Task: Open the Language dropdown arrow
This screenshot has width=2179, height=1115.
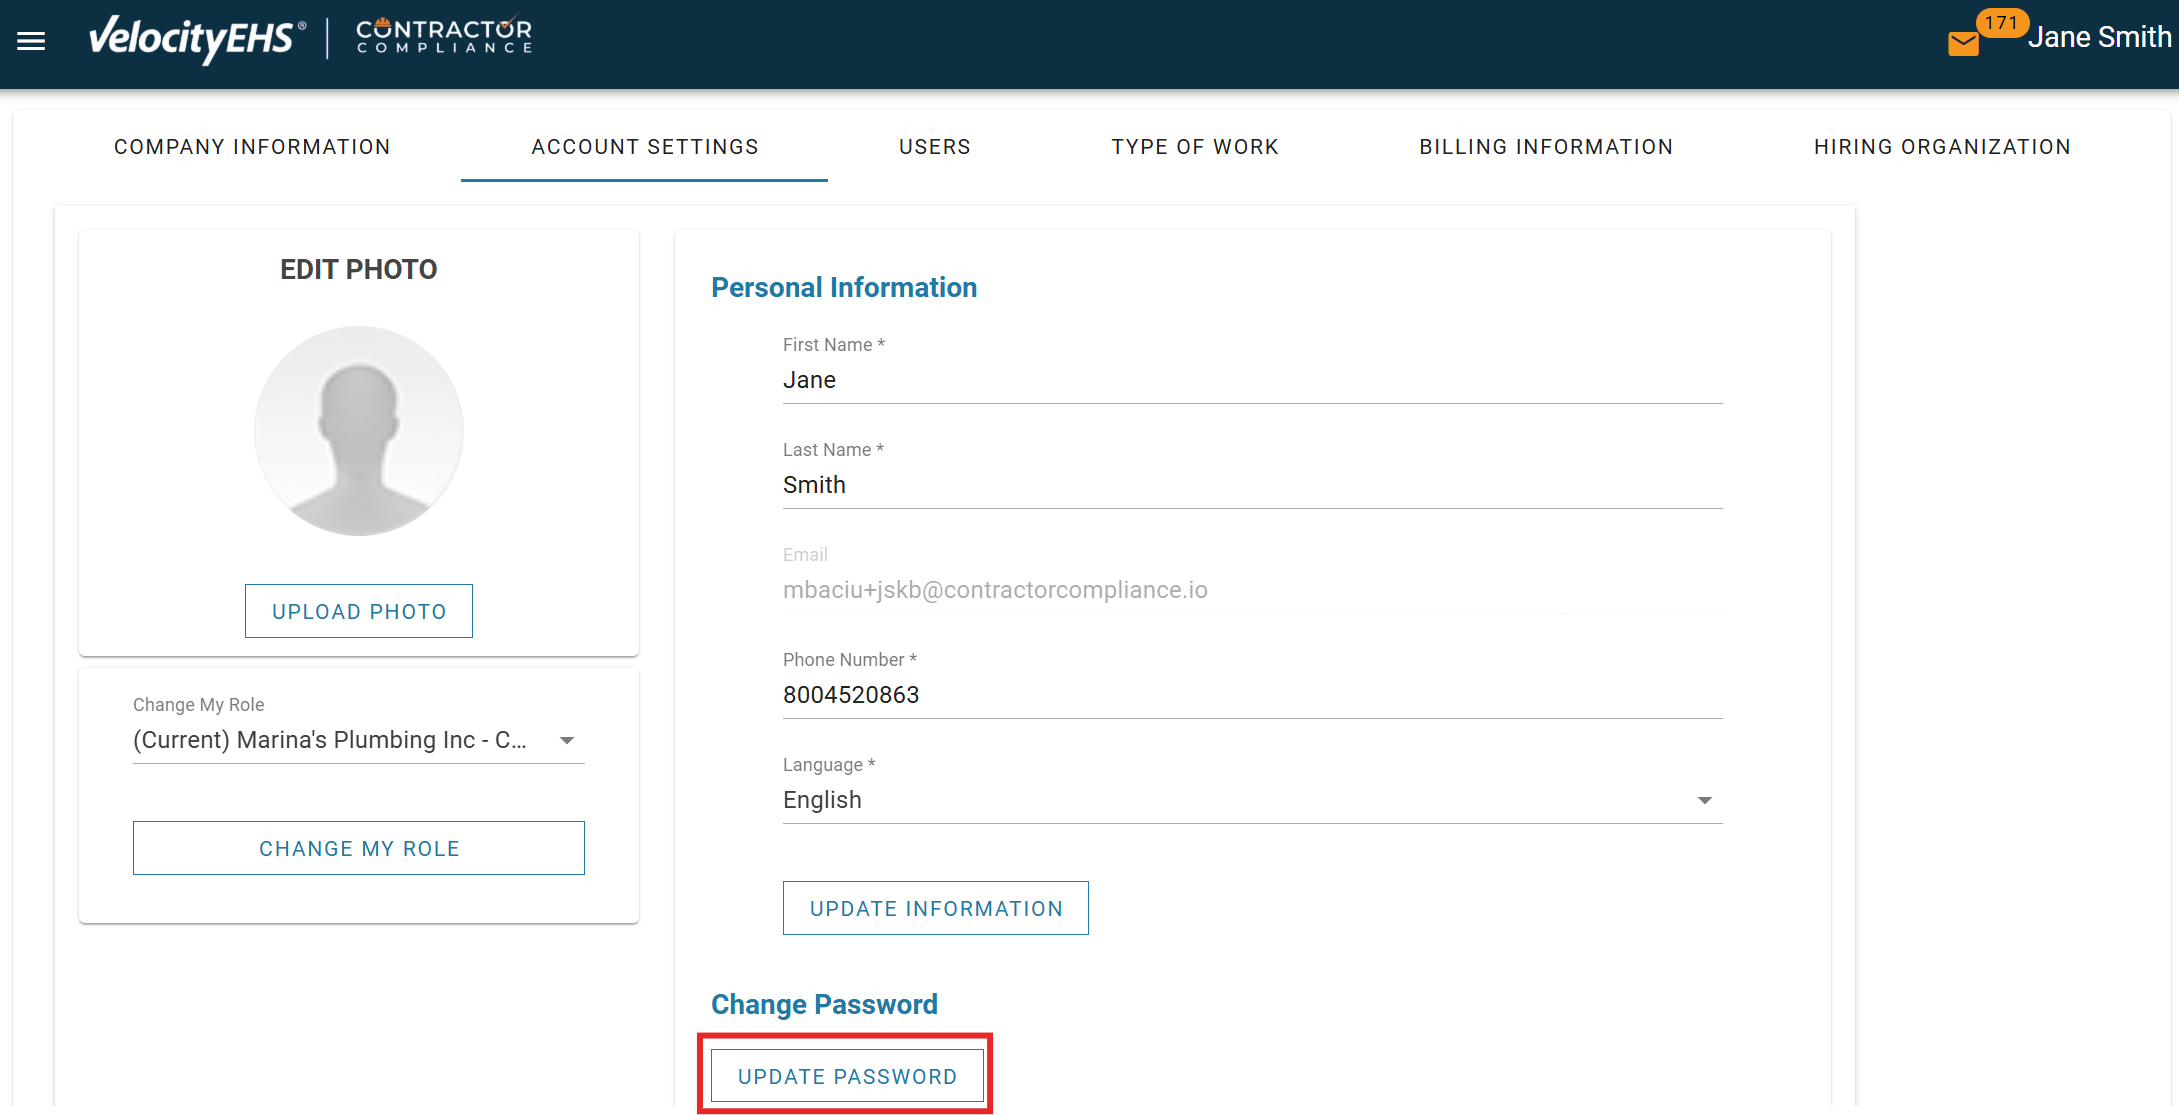Action: [x=1704, y=800]
